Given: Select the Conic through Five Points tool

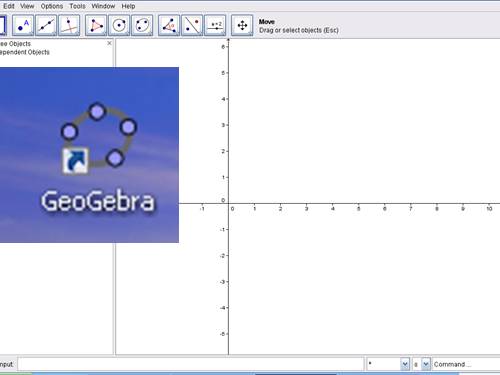Looking at the screenshot, I should click(x=142, y=25).
